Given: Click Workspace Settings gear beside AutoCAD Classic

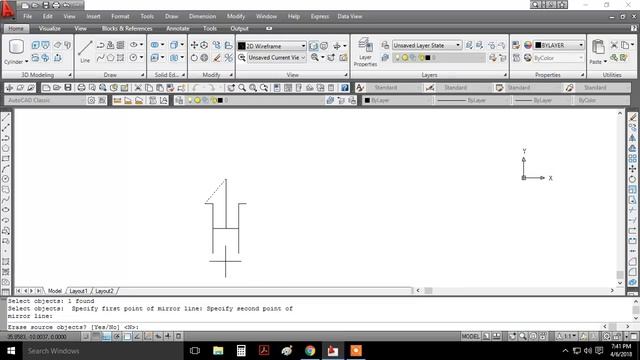Looking at the screenshot, I should click(x=91, y=100).
